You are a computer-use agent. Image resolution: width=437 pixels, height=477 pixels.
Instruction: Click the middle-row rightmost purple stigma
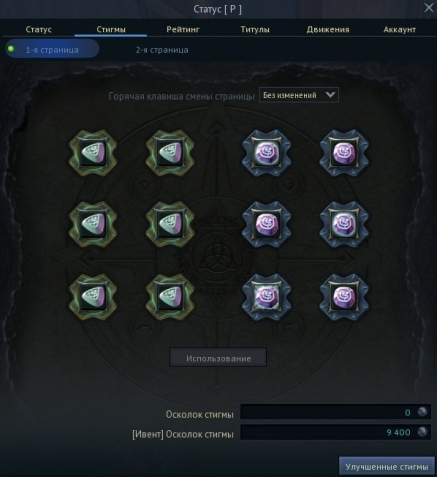[344, 224]
